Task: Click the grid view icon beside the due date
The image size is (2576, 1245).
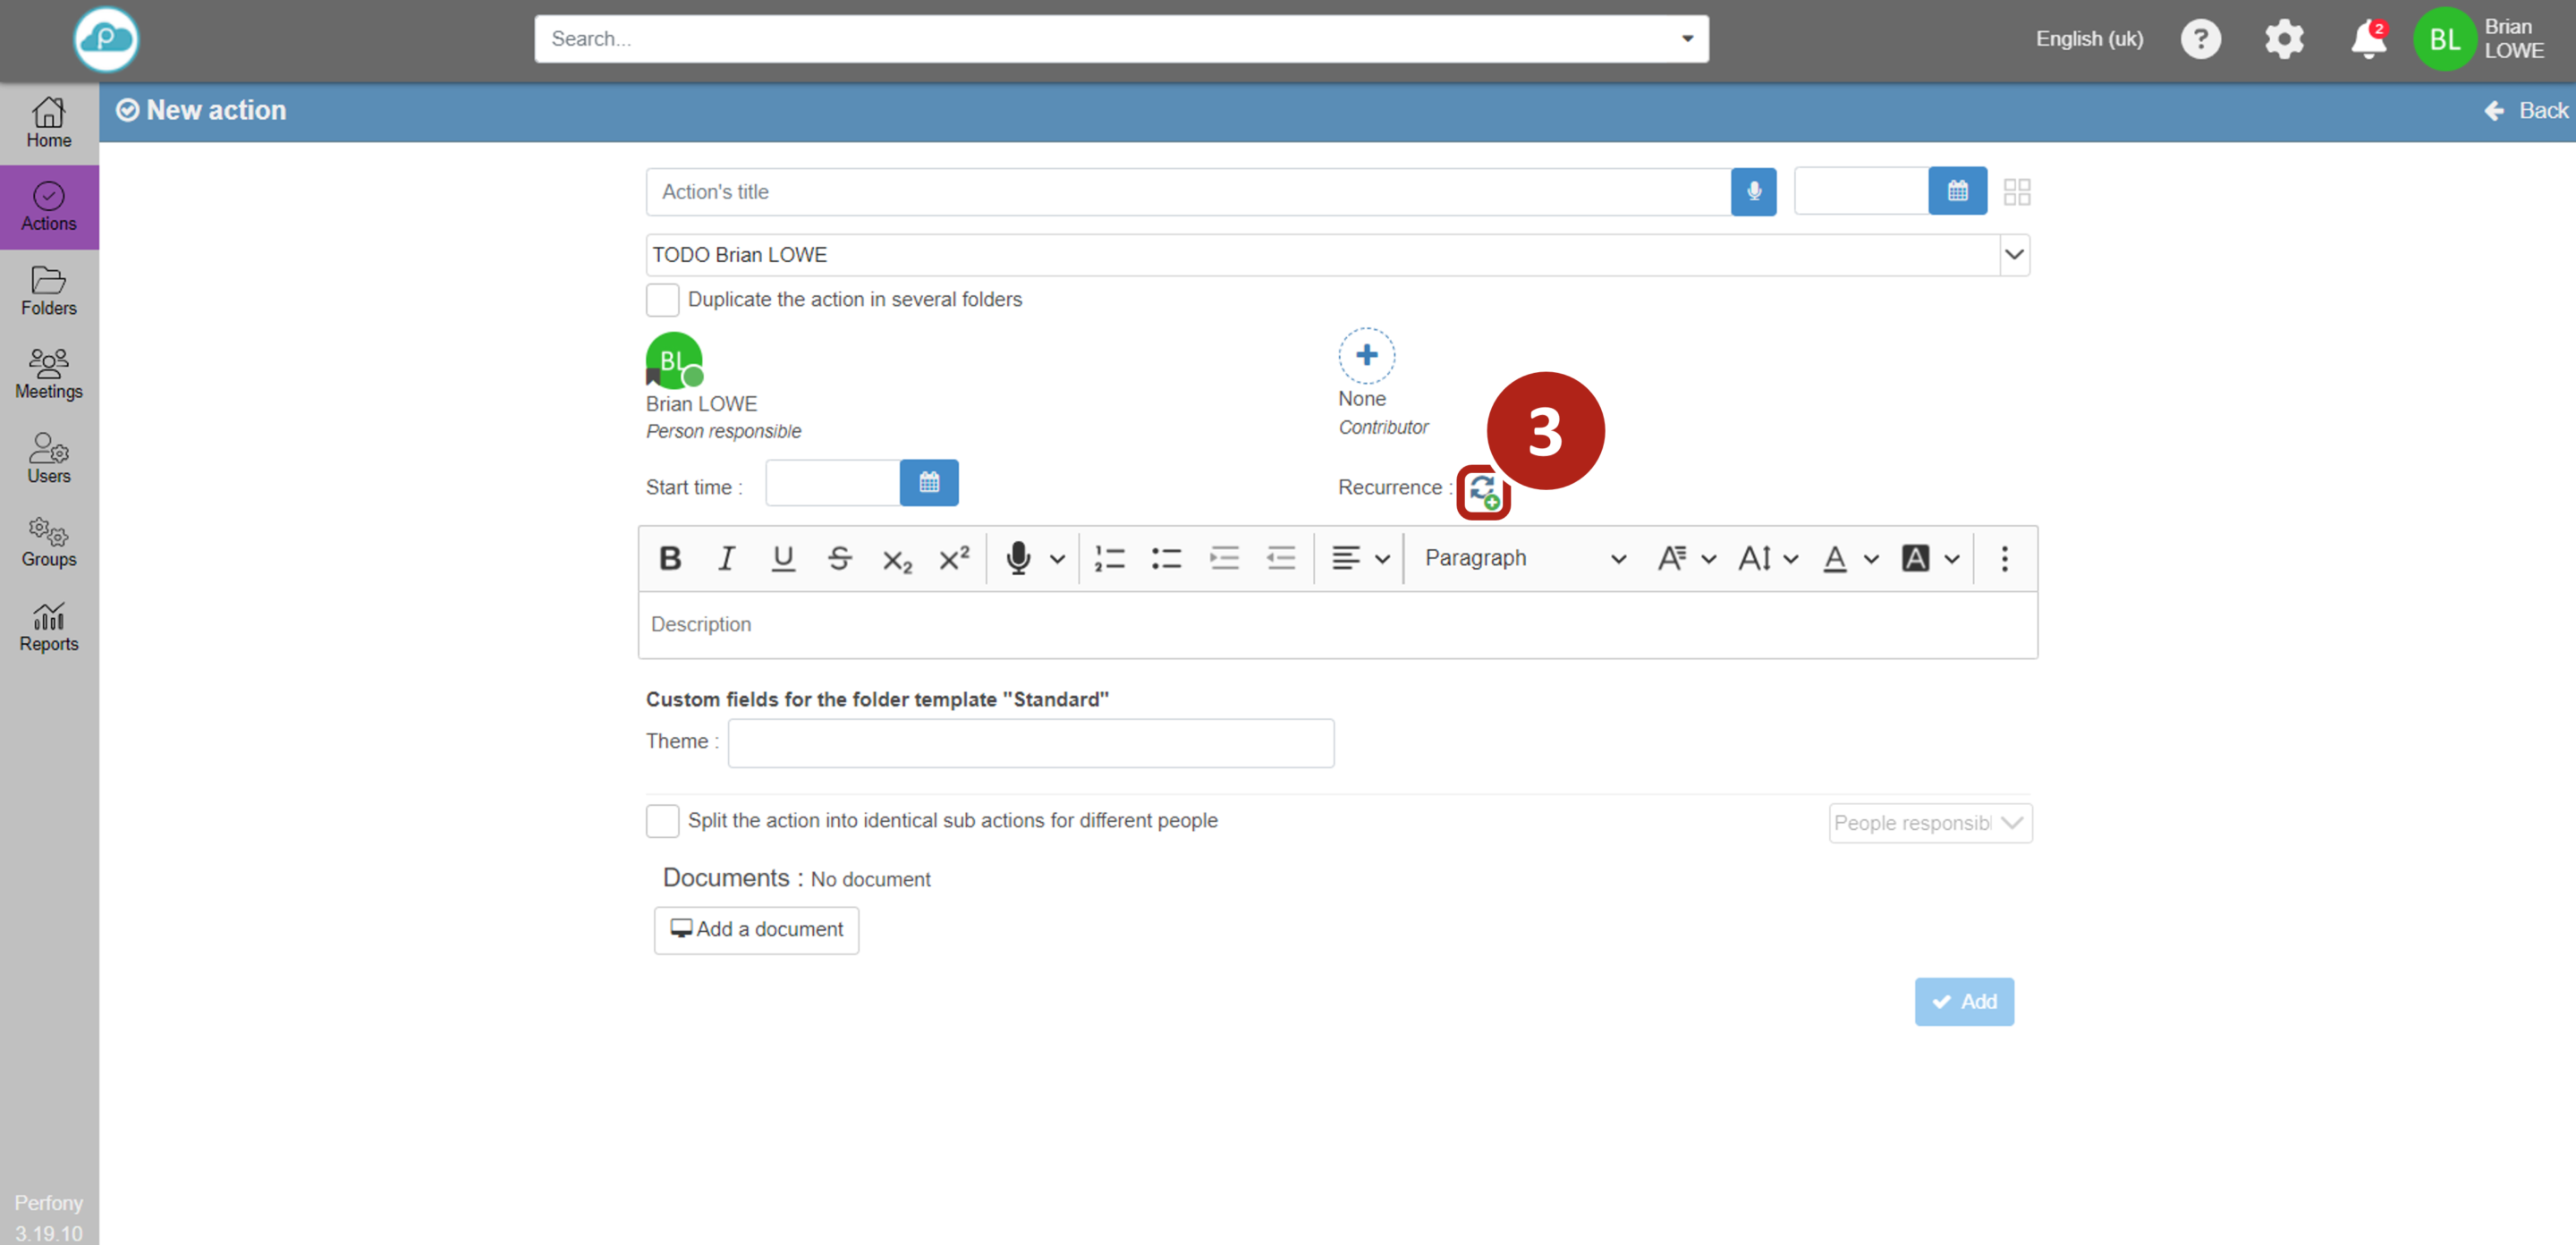Action: (2016, 191)
